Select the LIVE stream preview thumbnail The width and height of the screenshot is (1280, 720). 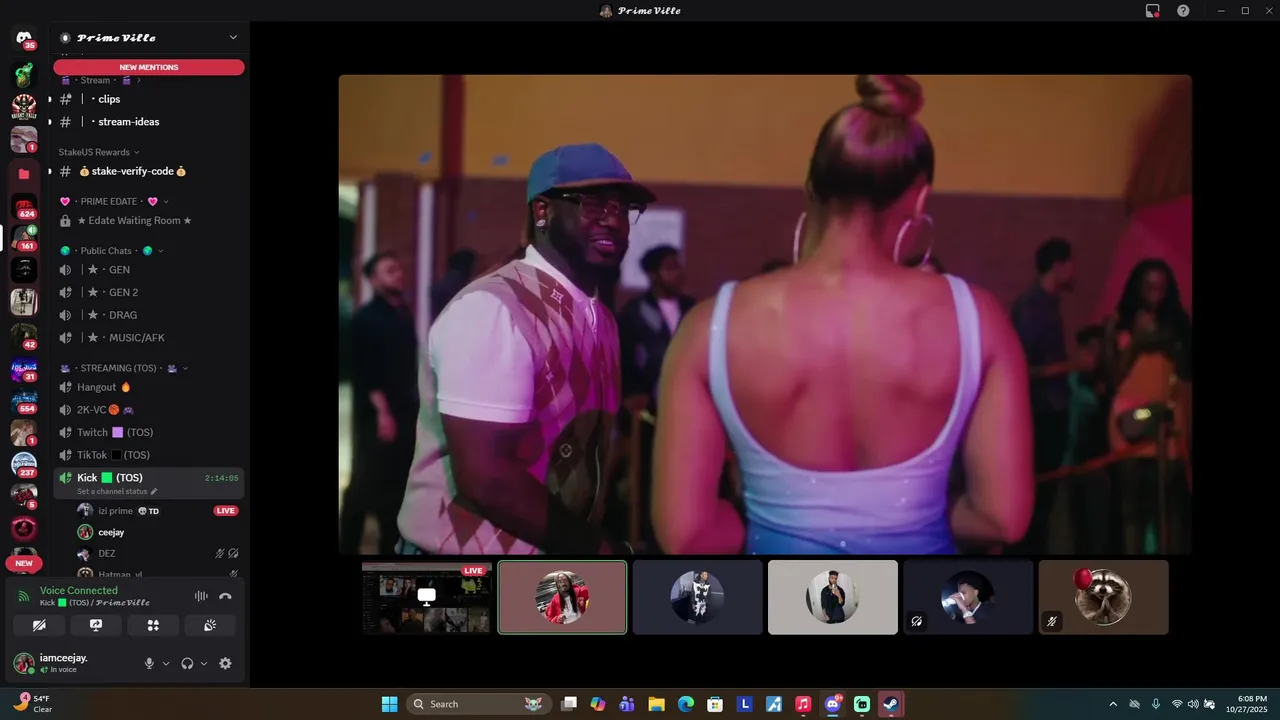(427, 597)
